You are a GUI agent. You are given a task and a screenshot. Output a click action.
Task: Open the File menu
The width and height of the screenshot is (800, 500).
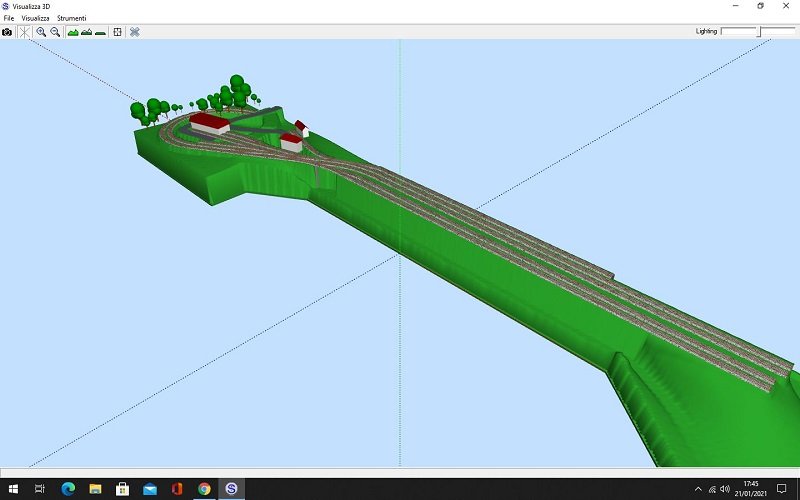click(9, 19)
